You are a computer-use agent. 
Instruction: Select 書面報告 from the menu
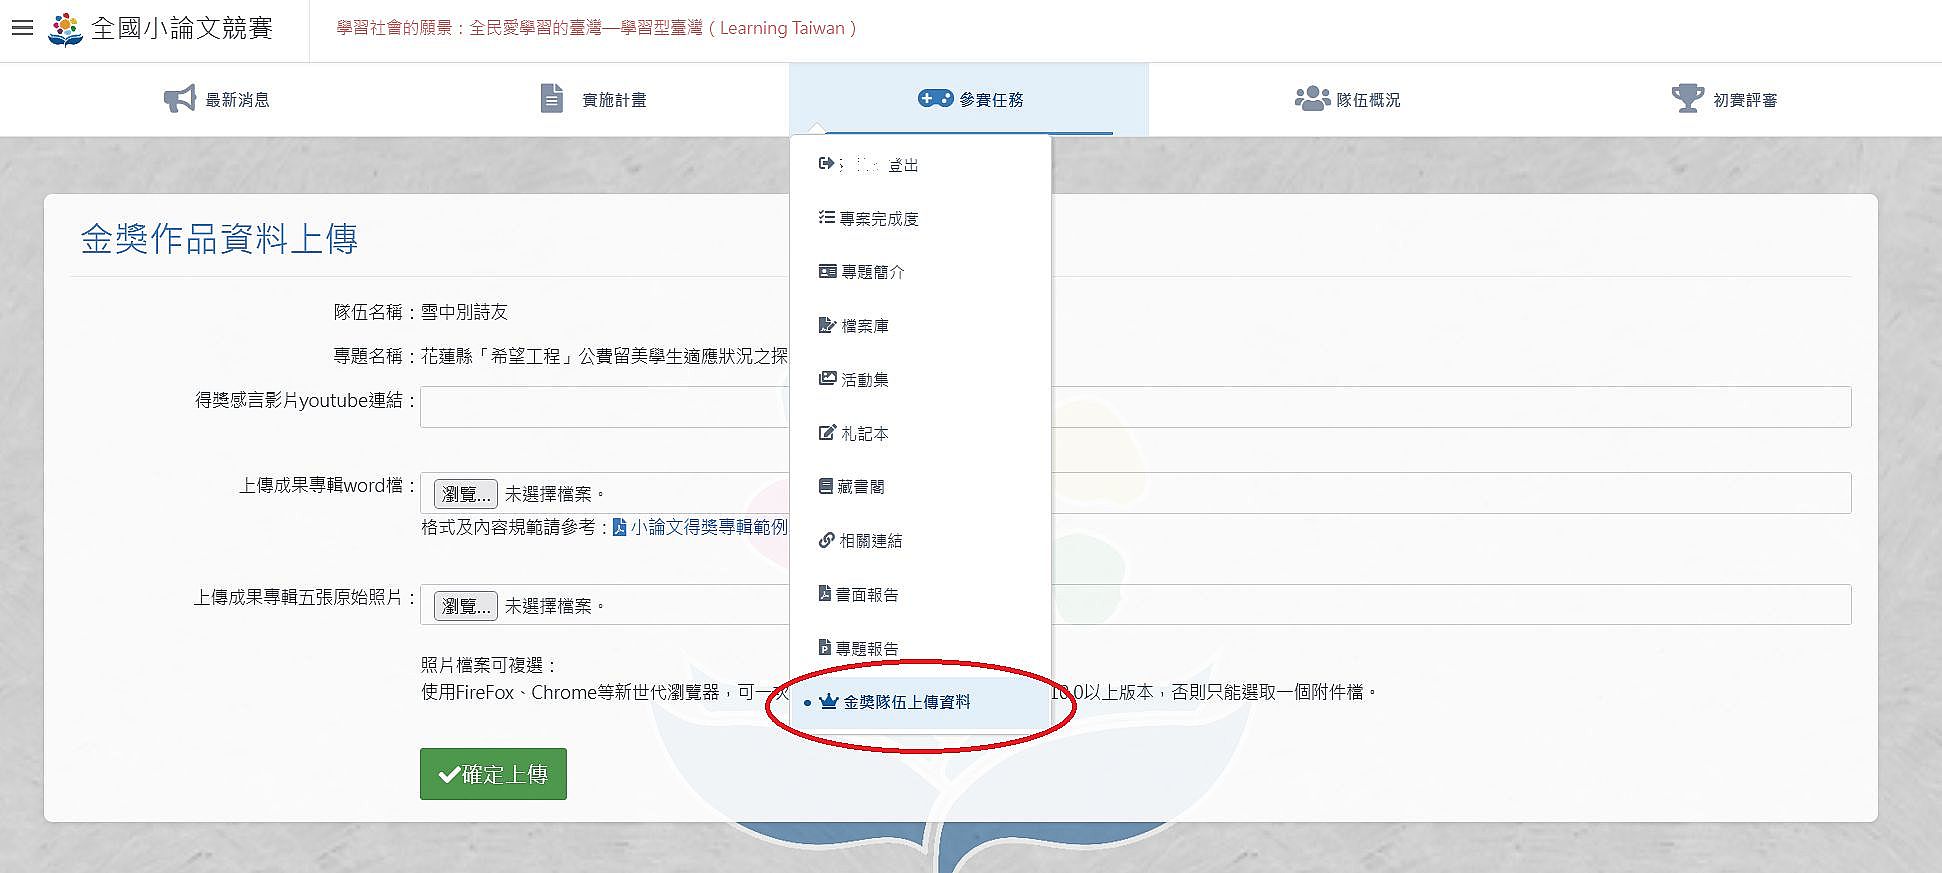click(x=858, y=595)
